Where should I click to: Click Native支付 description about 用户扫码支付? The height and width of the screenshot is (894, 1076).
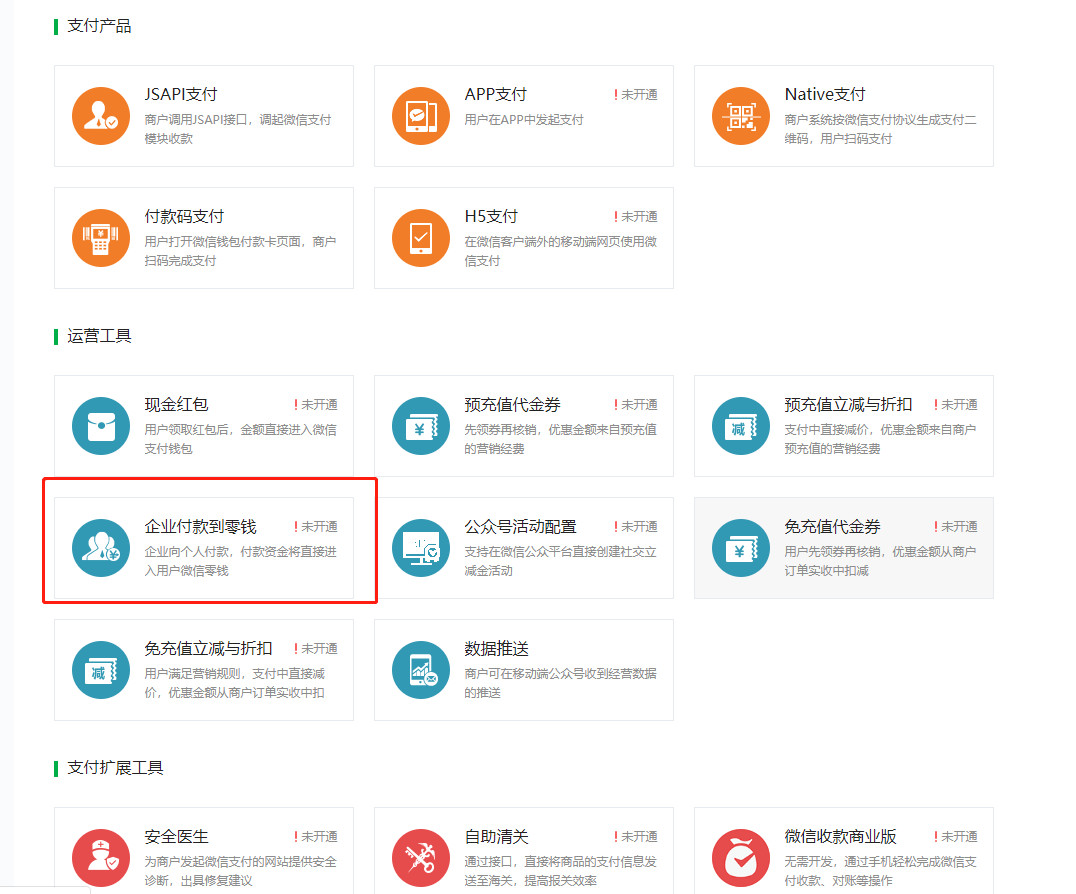pos(880,129)
